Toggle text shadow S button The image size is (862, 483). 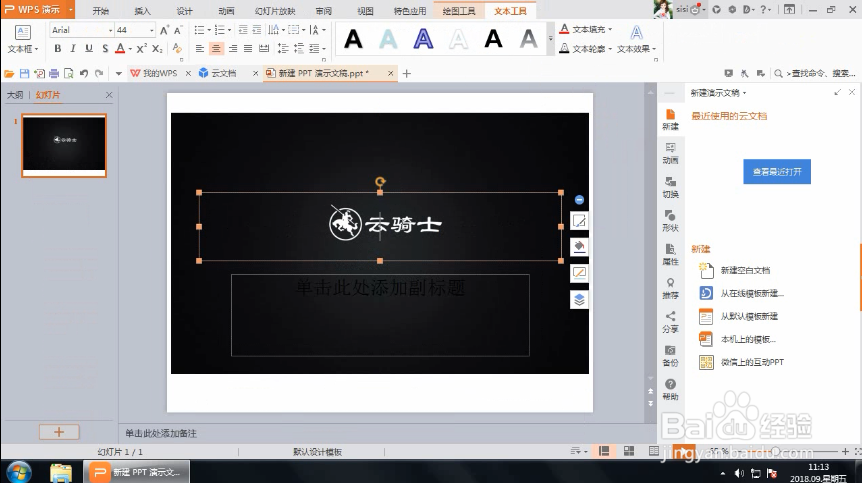pyautogui.click(x=104, y=49)
